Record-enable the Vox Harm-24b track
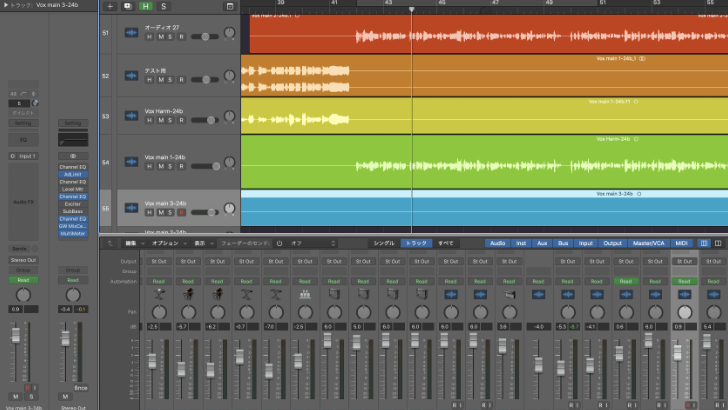 tap(182, 120)
